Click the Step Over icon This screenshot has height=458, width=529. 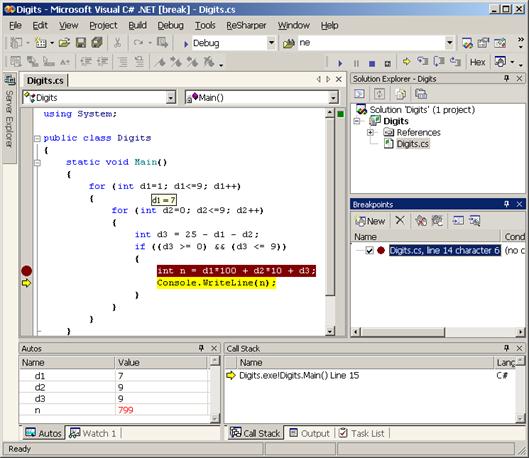click(439, 62)
